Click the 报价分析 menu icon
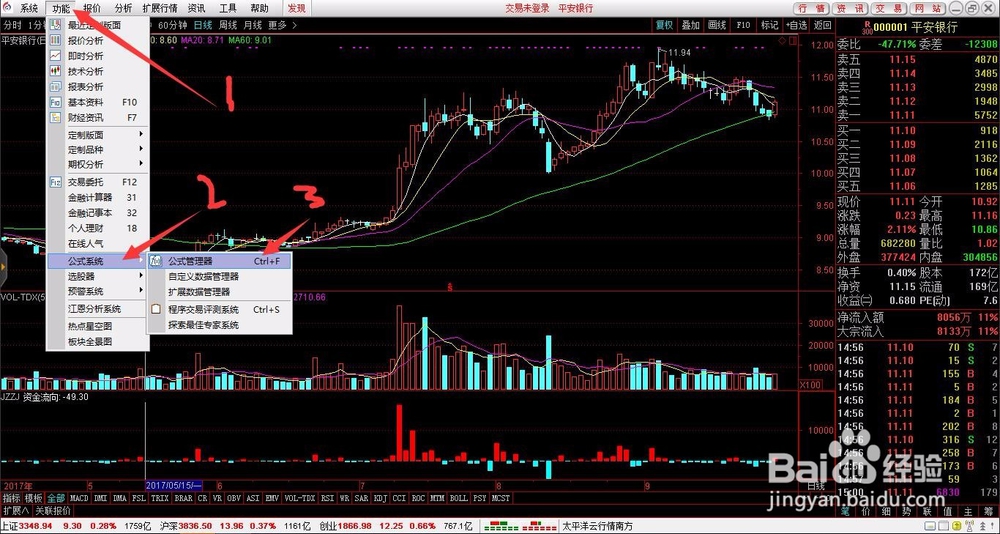The height and width of the screenshot is (534, 1000). (55, 40)
